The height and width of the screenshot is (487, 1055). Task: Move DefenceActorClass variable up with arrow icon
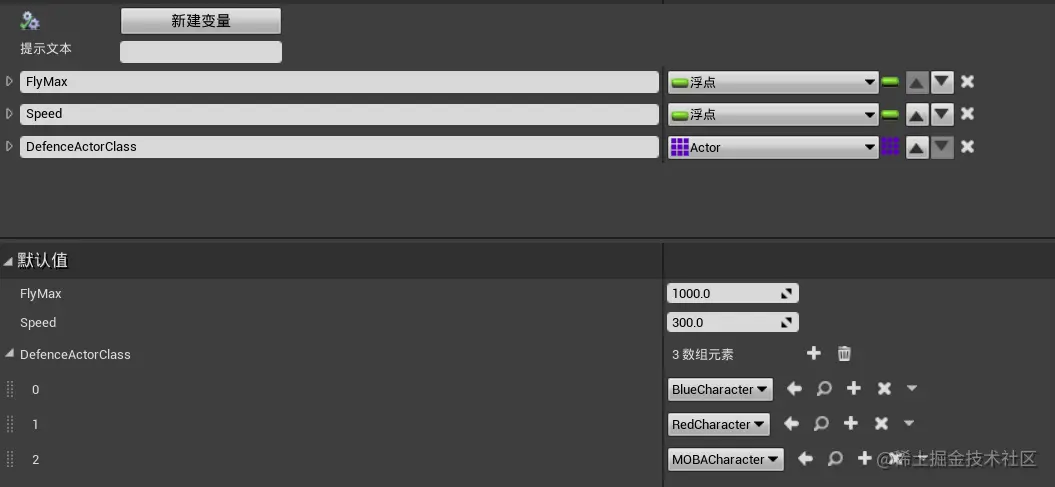click(916, 147)
